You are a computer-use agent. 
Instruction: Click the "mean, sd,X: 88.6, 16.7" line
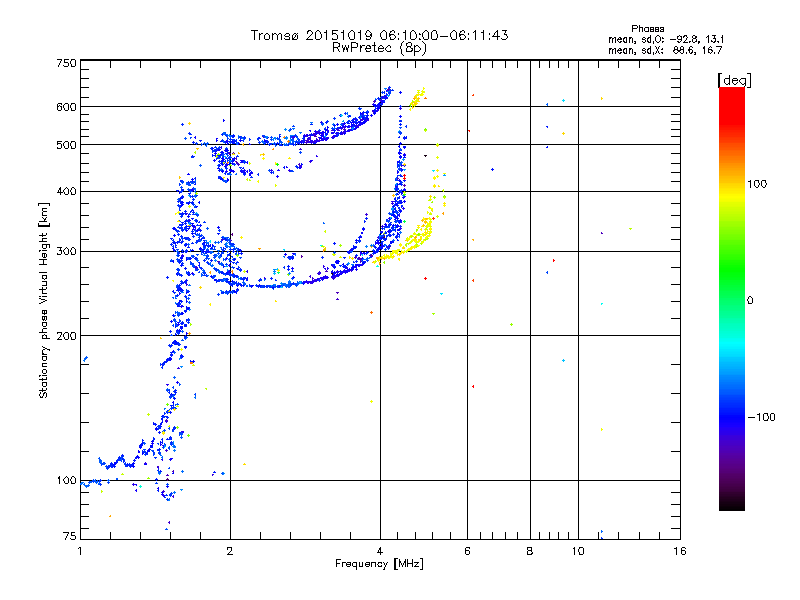coord(665,50)
